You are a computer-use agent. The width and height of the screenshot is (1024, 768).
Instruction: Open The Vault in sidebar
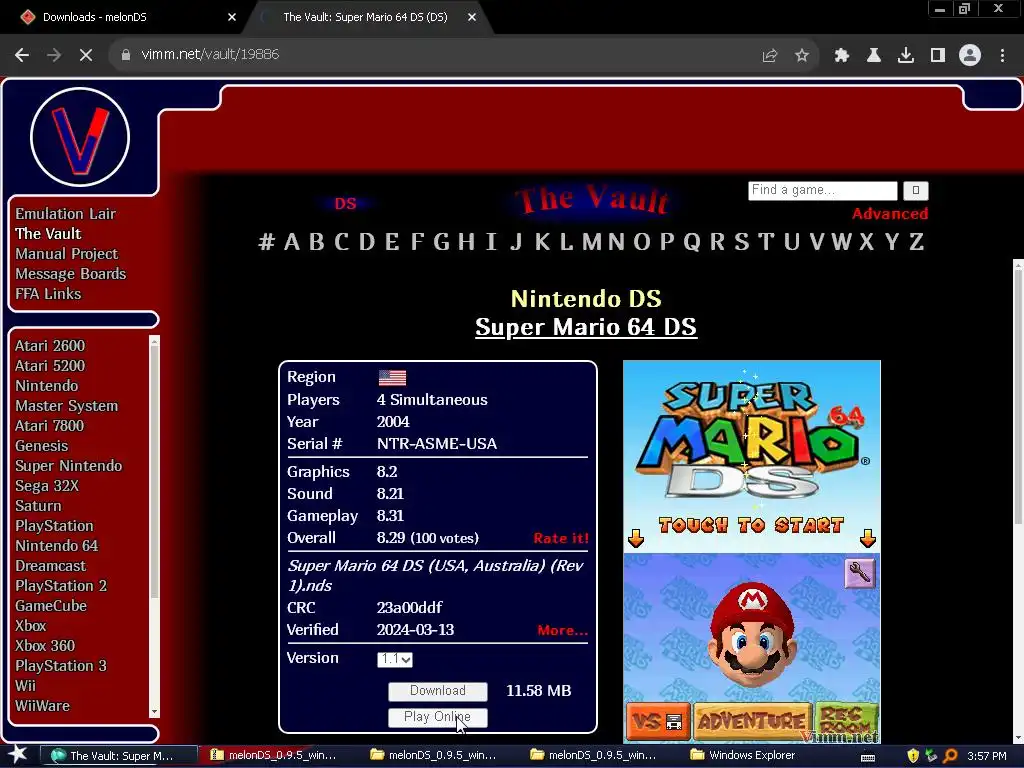[48, 234]
